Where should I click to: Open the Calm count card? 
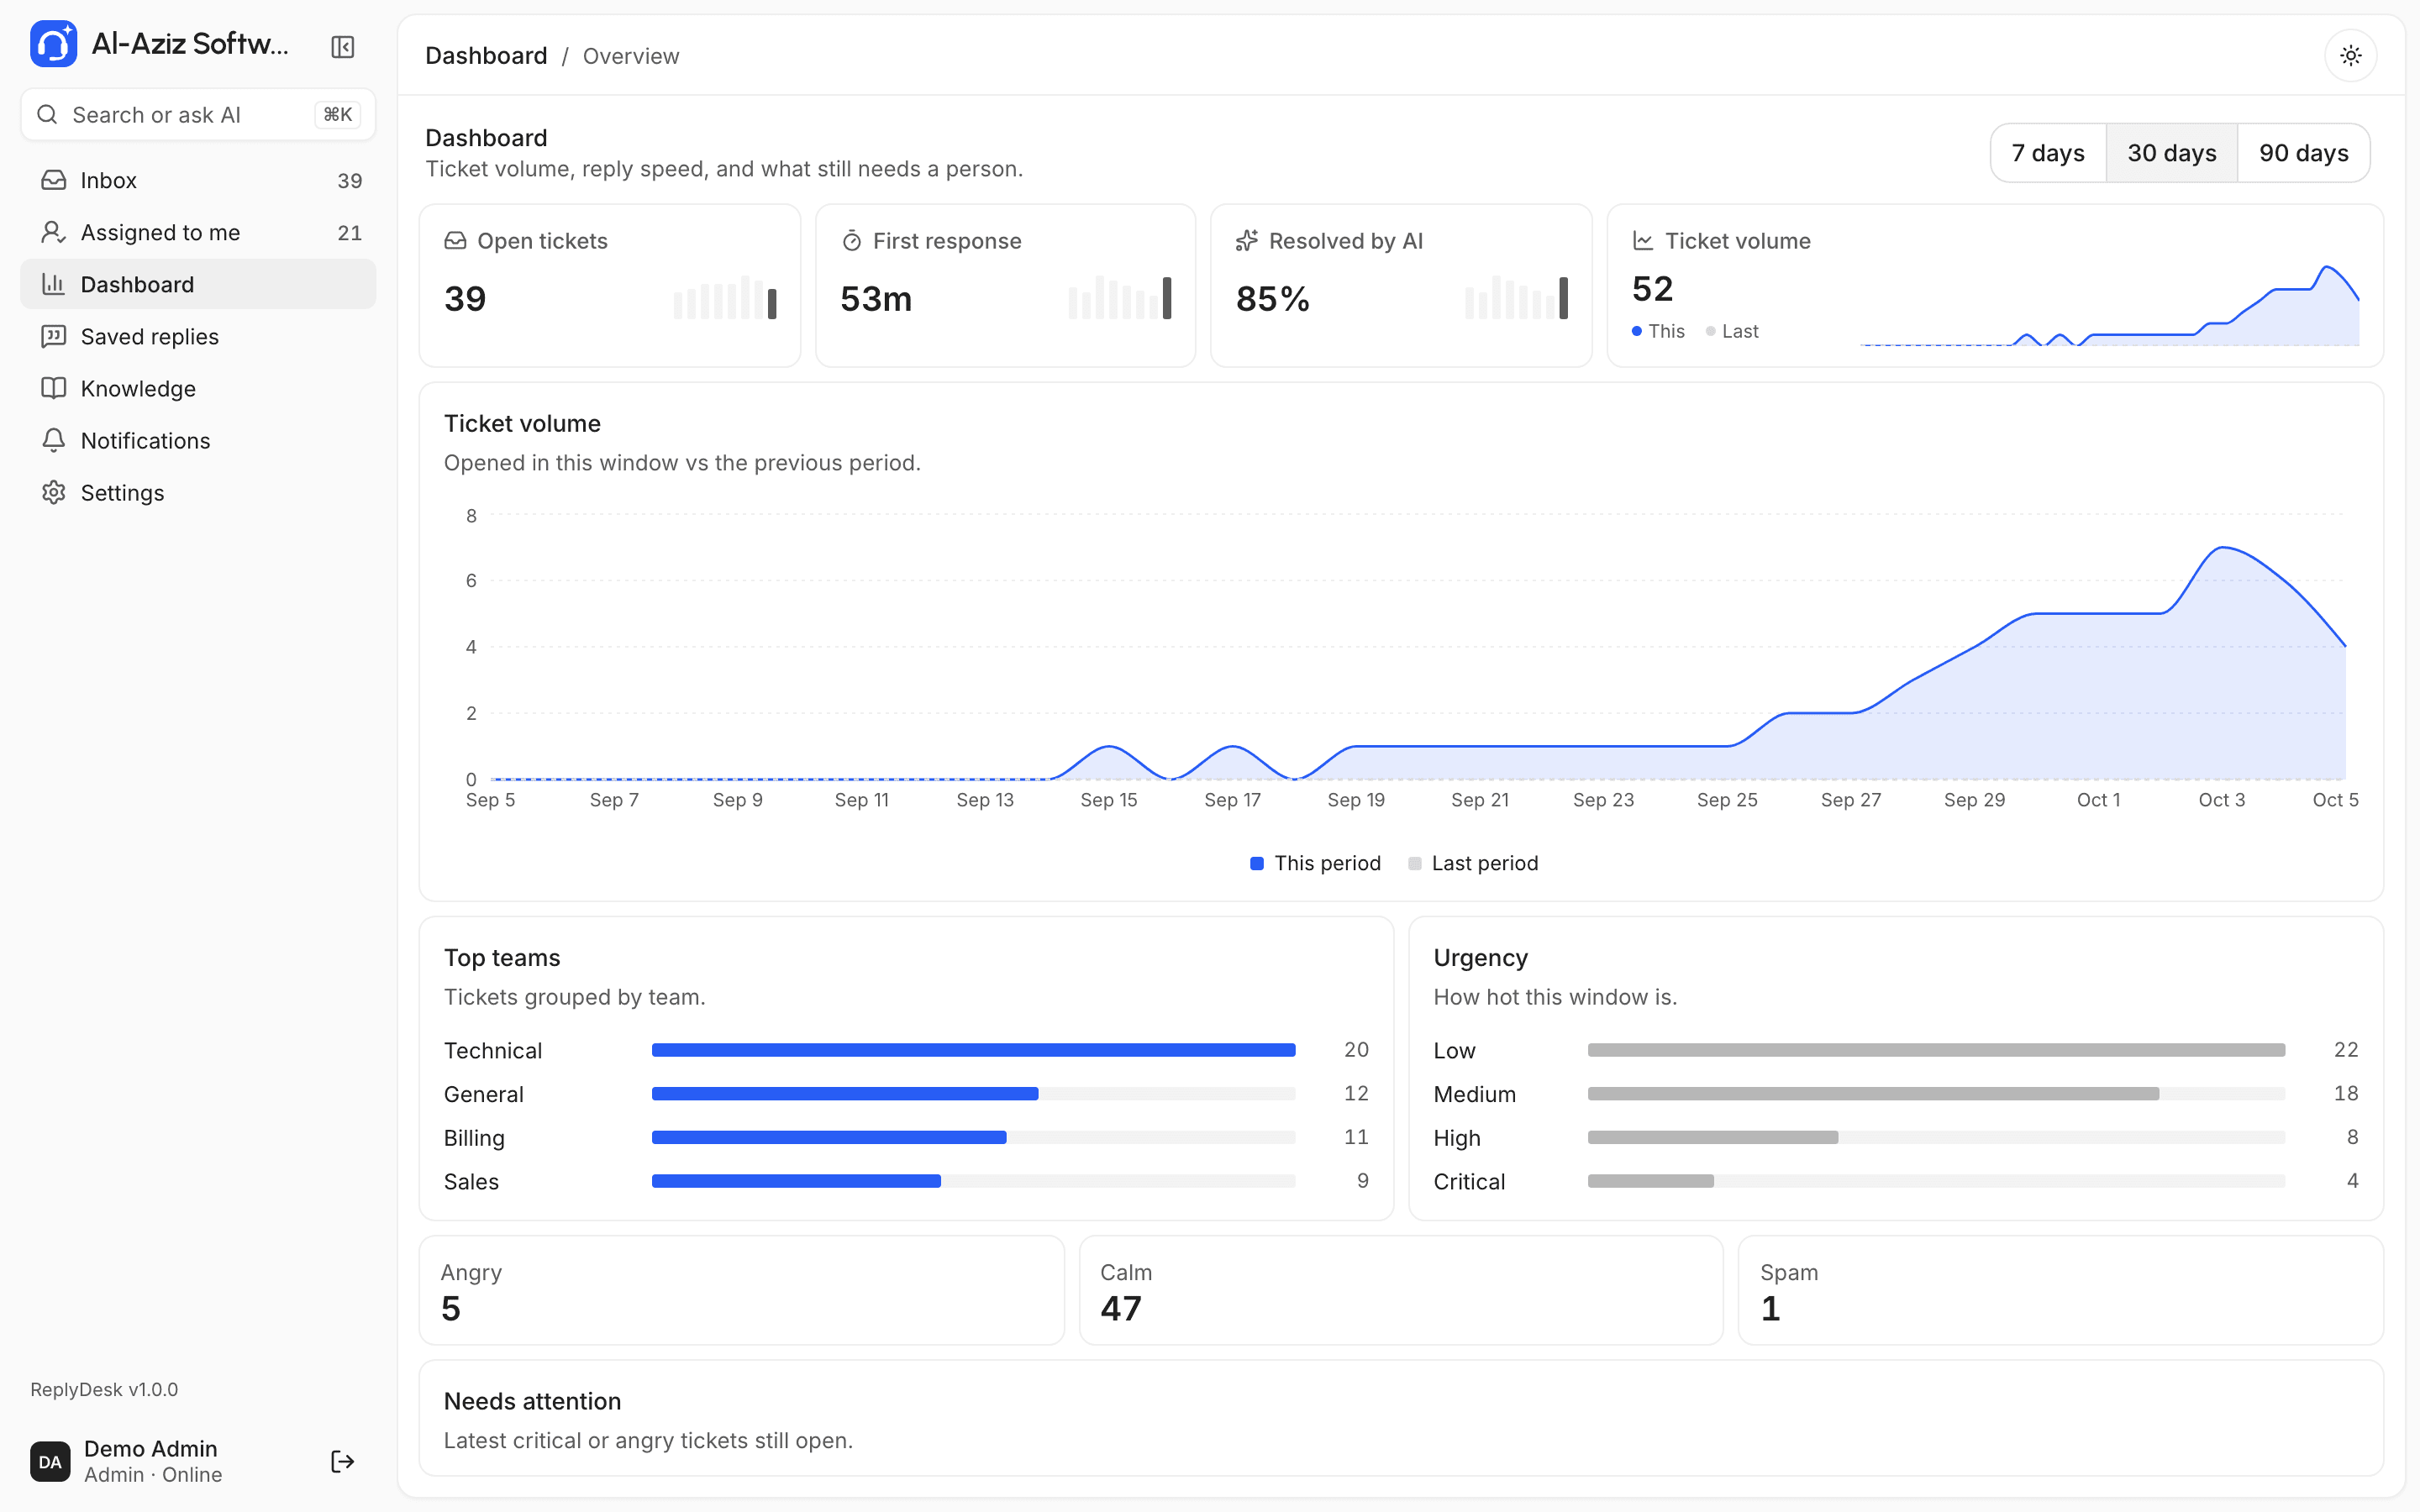pyautogui.click(x=1401, y=1290)
